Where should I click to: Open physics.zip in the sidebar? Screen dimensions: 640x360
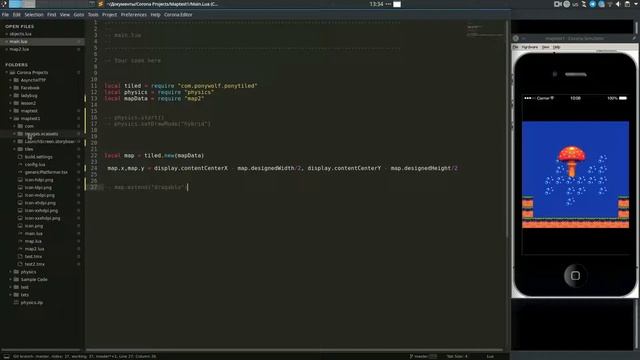click(x=31, y=303)
